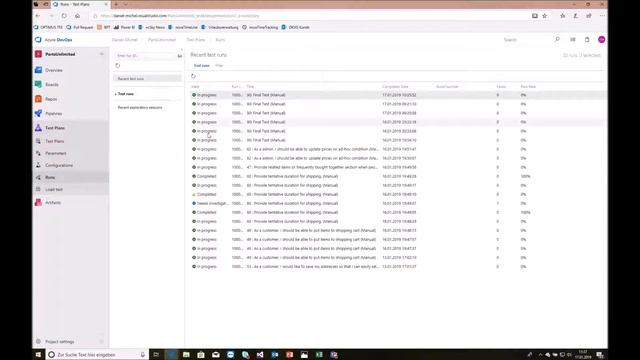Select the Needs investigation test run row
The image size is (640, 360).
[398, 203]
